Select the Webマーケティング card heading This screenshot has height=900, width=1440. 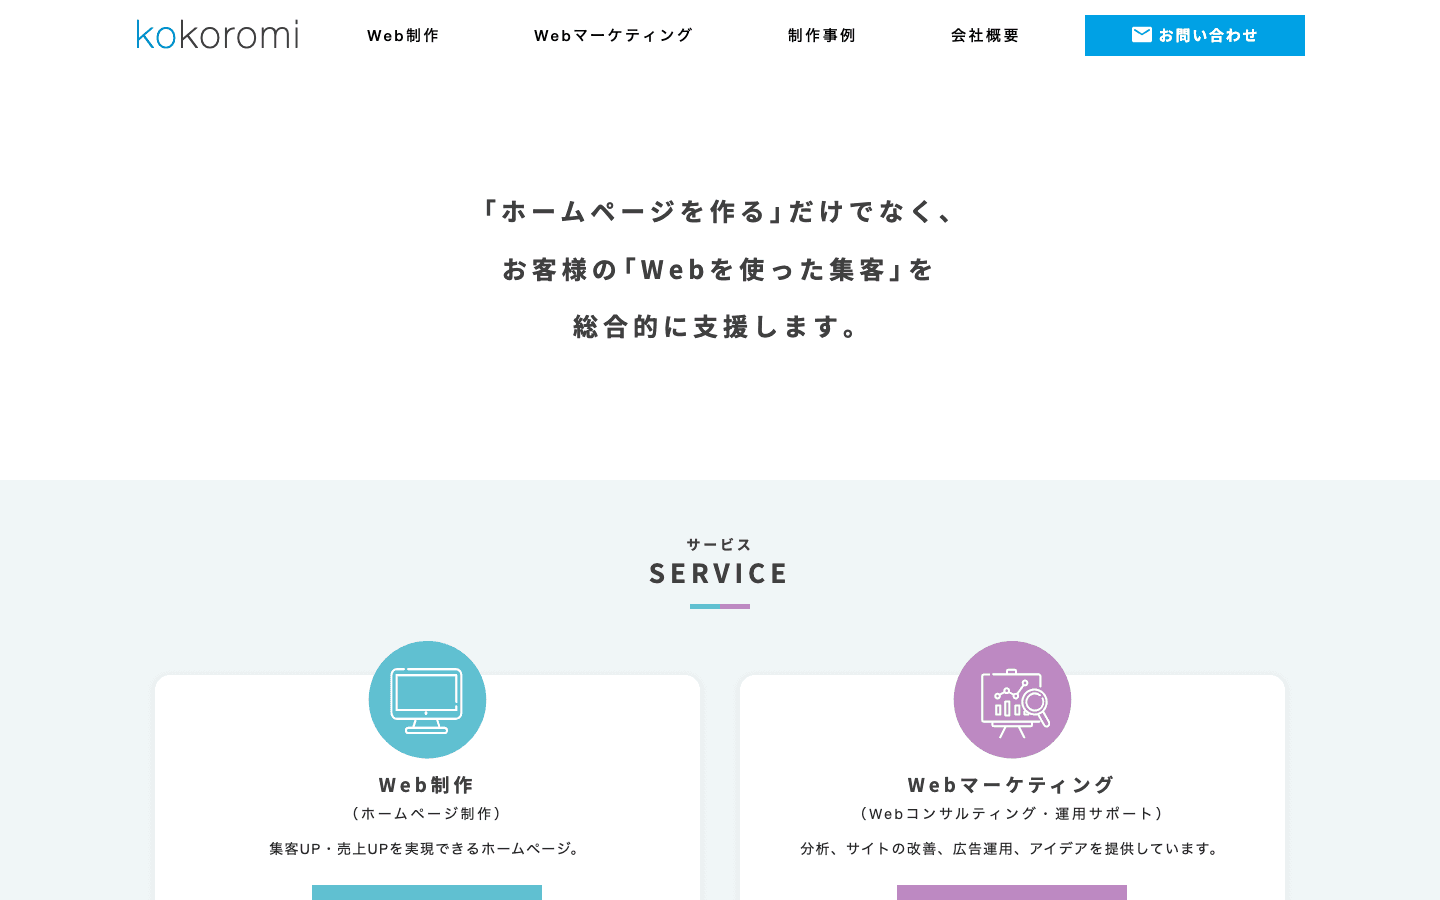click(1012, 785)
